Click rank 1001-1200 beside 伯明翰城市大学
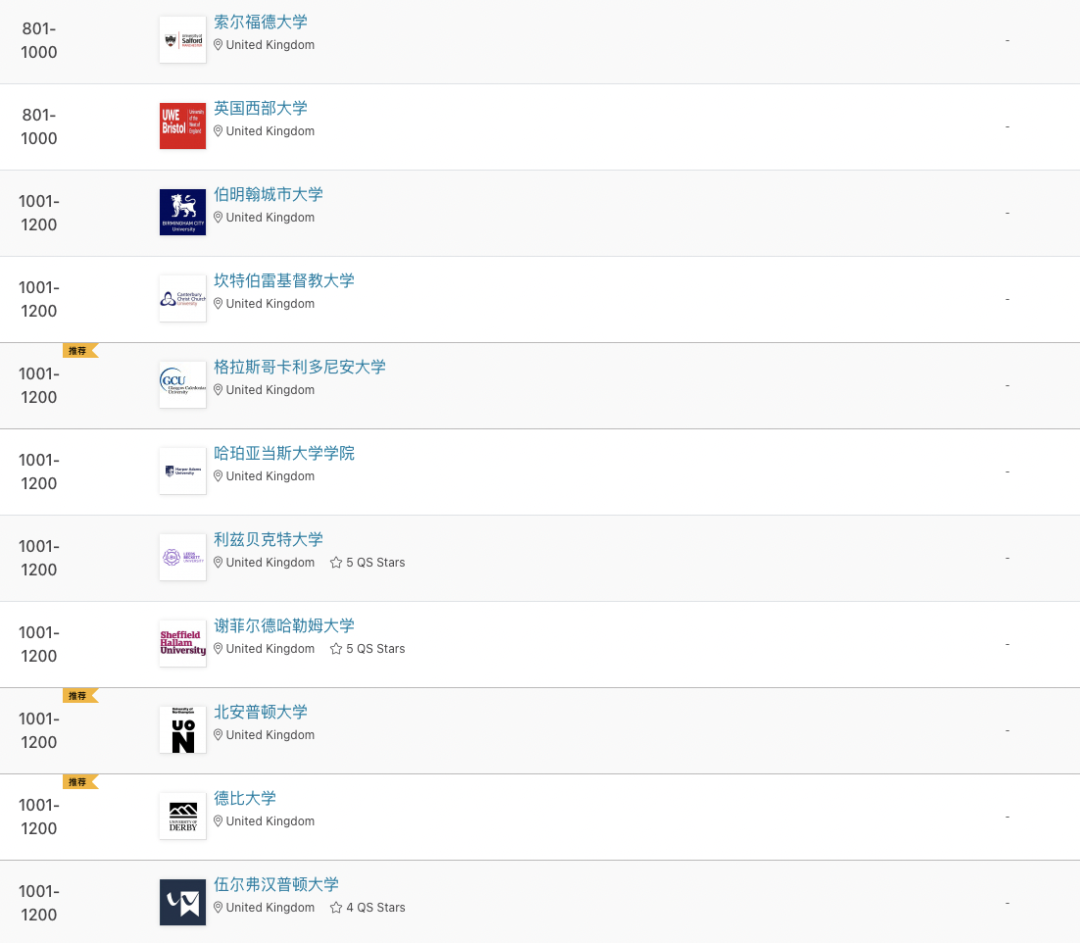The width and height of the screenshot is (1080, 943). click(39, 213)
